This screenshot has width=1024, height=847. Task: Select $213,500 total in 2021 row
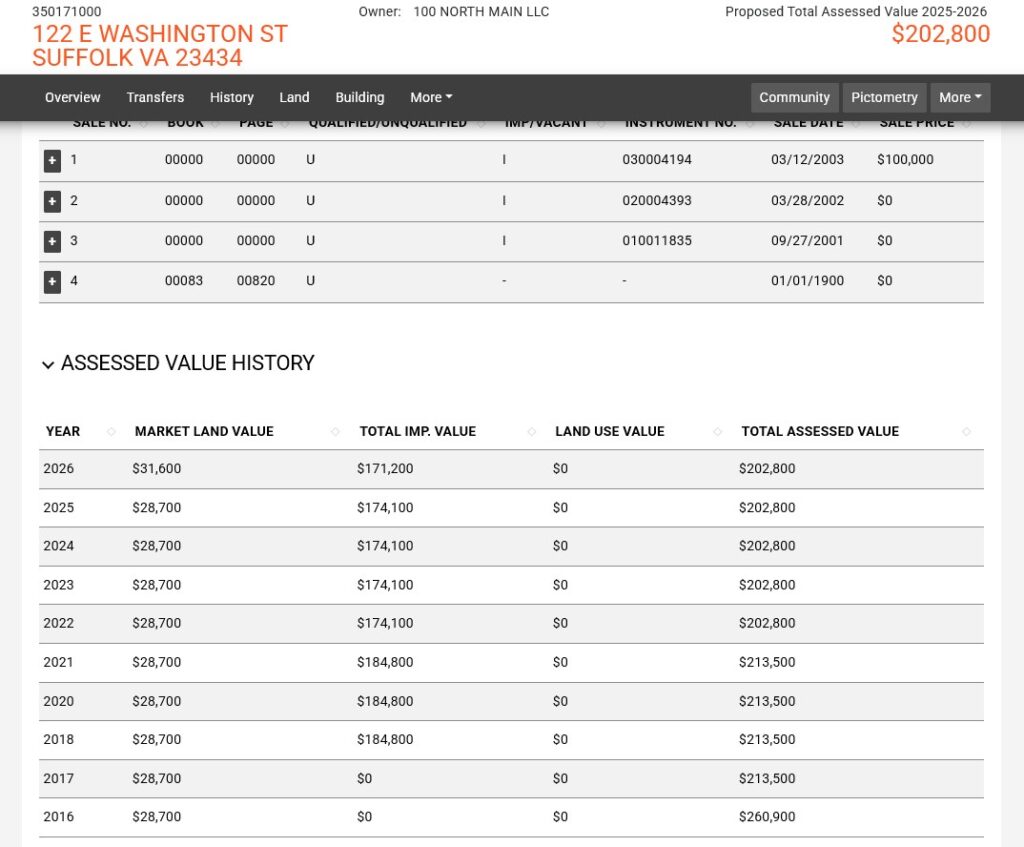coord(767,663)
